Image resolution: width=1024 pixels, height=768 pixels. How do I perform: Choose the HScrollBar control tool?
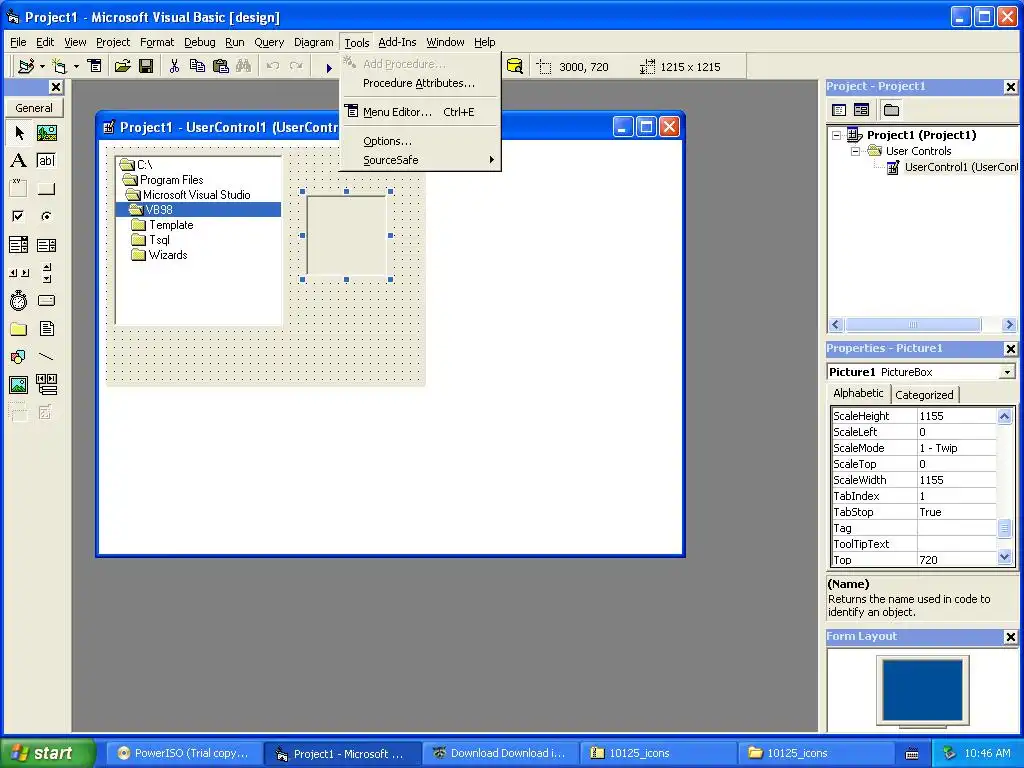coord(19,272)
